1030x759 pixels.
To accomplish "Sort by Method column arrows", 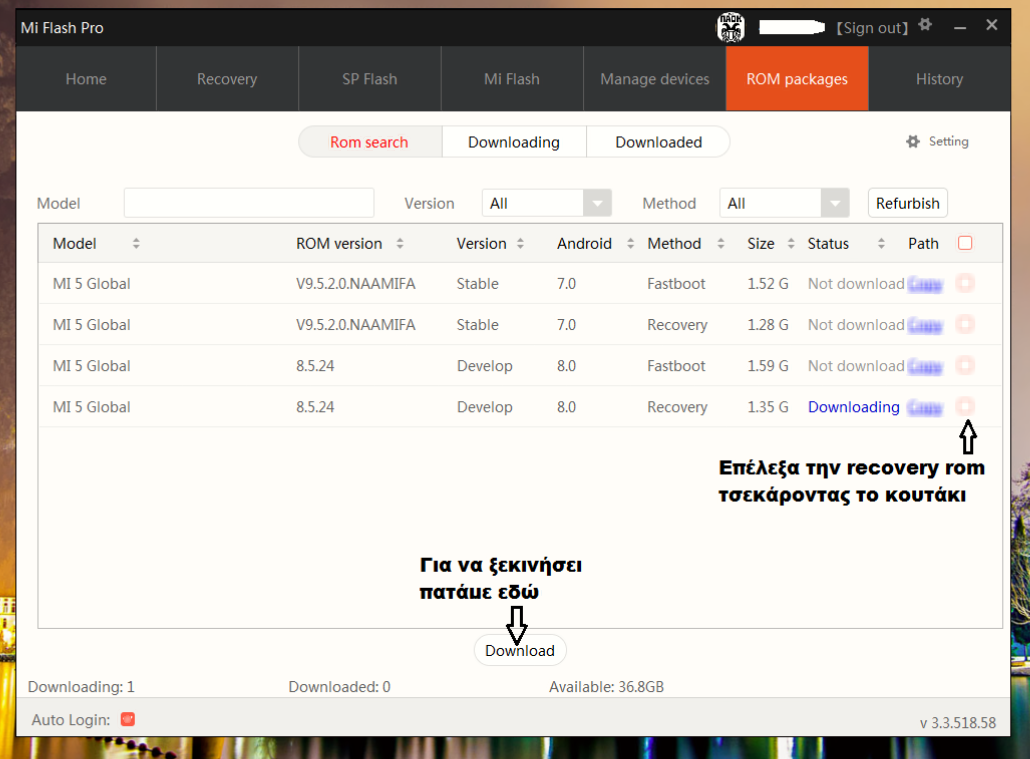I will click(x=720, y=243).
